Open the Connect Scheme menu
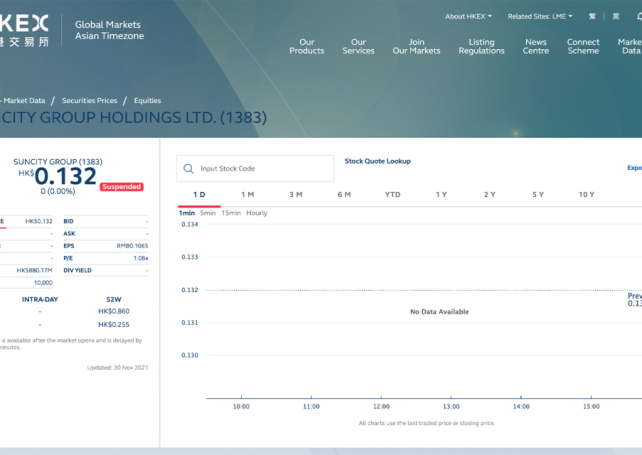 point(583,46)
